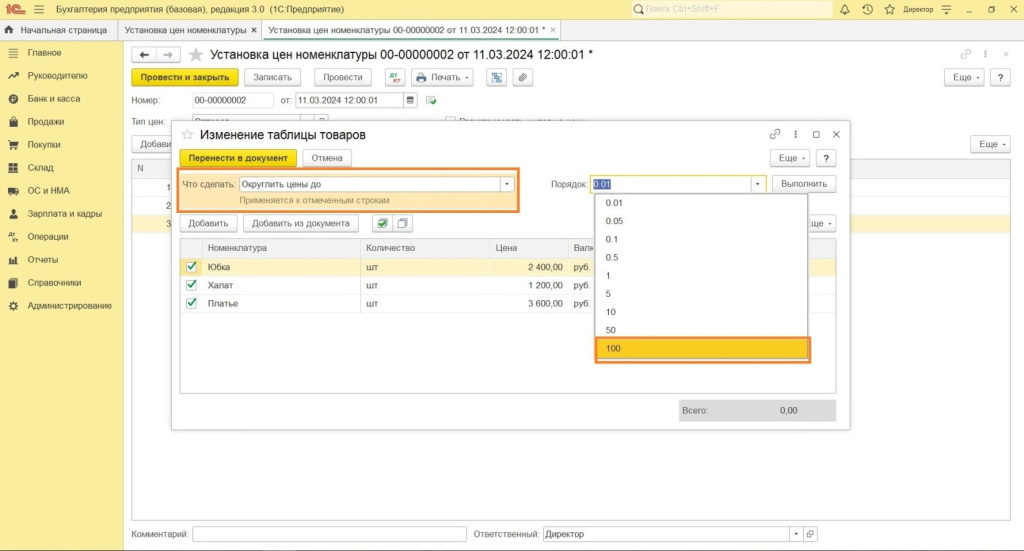Open the Печать dropdown button
Image resolution: width=1024 pixels, height=551 pixels.
[440, 77]
